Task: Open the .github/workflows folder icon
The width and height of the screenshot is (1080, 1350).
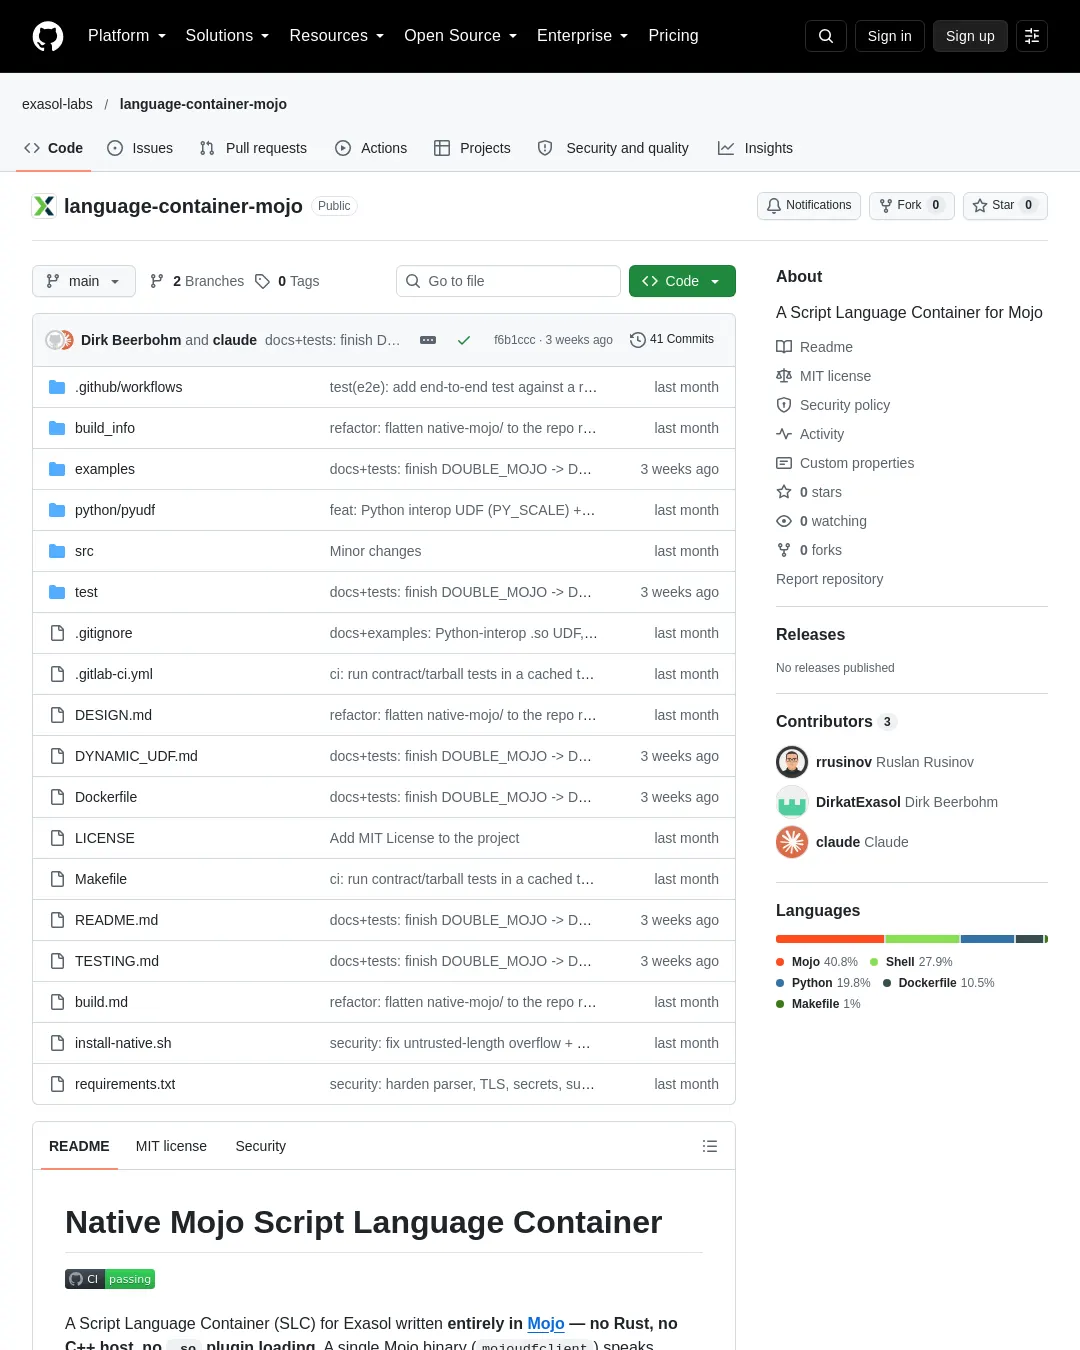Action: [57, 387]
